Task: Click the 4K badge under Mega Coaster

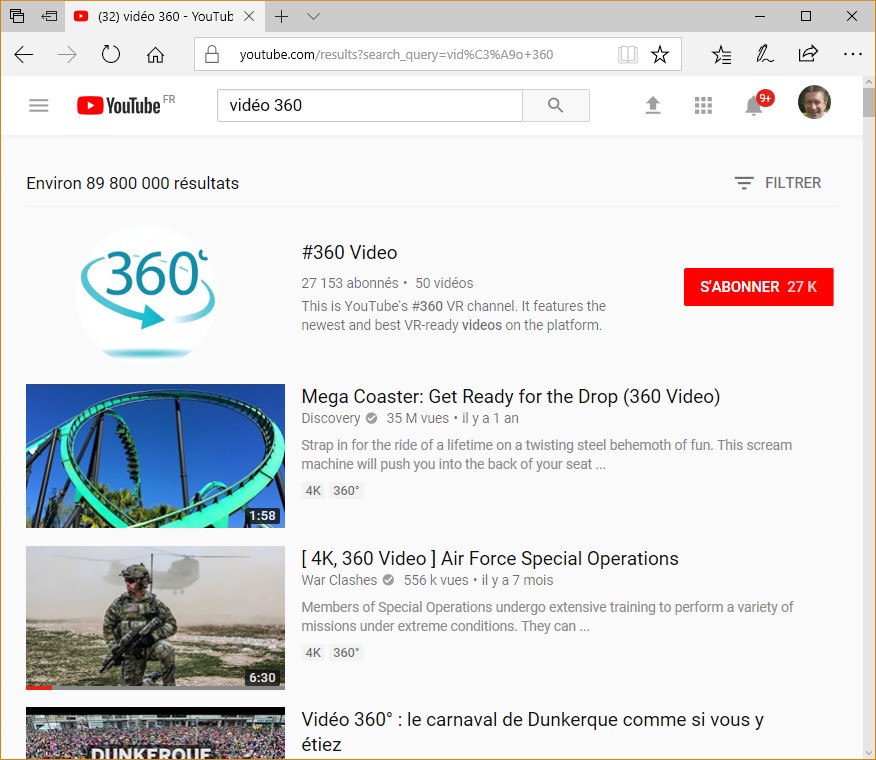Action: coord(313,491)
